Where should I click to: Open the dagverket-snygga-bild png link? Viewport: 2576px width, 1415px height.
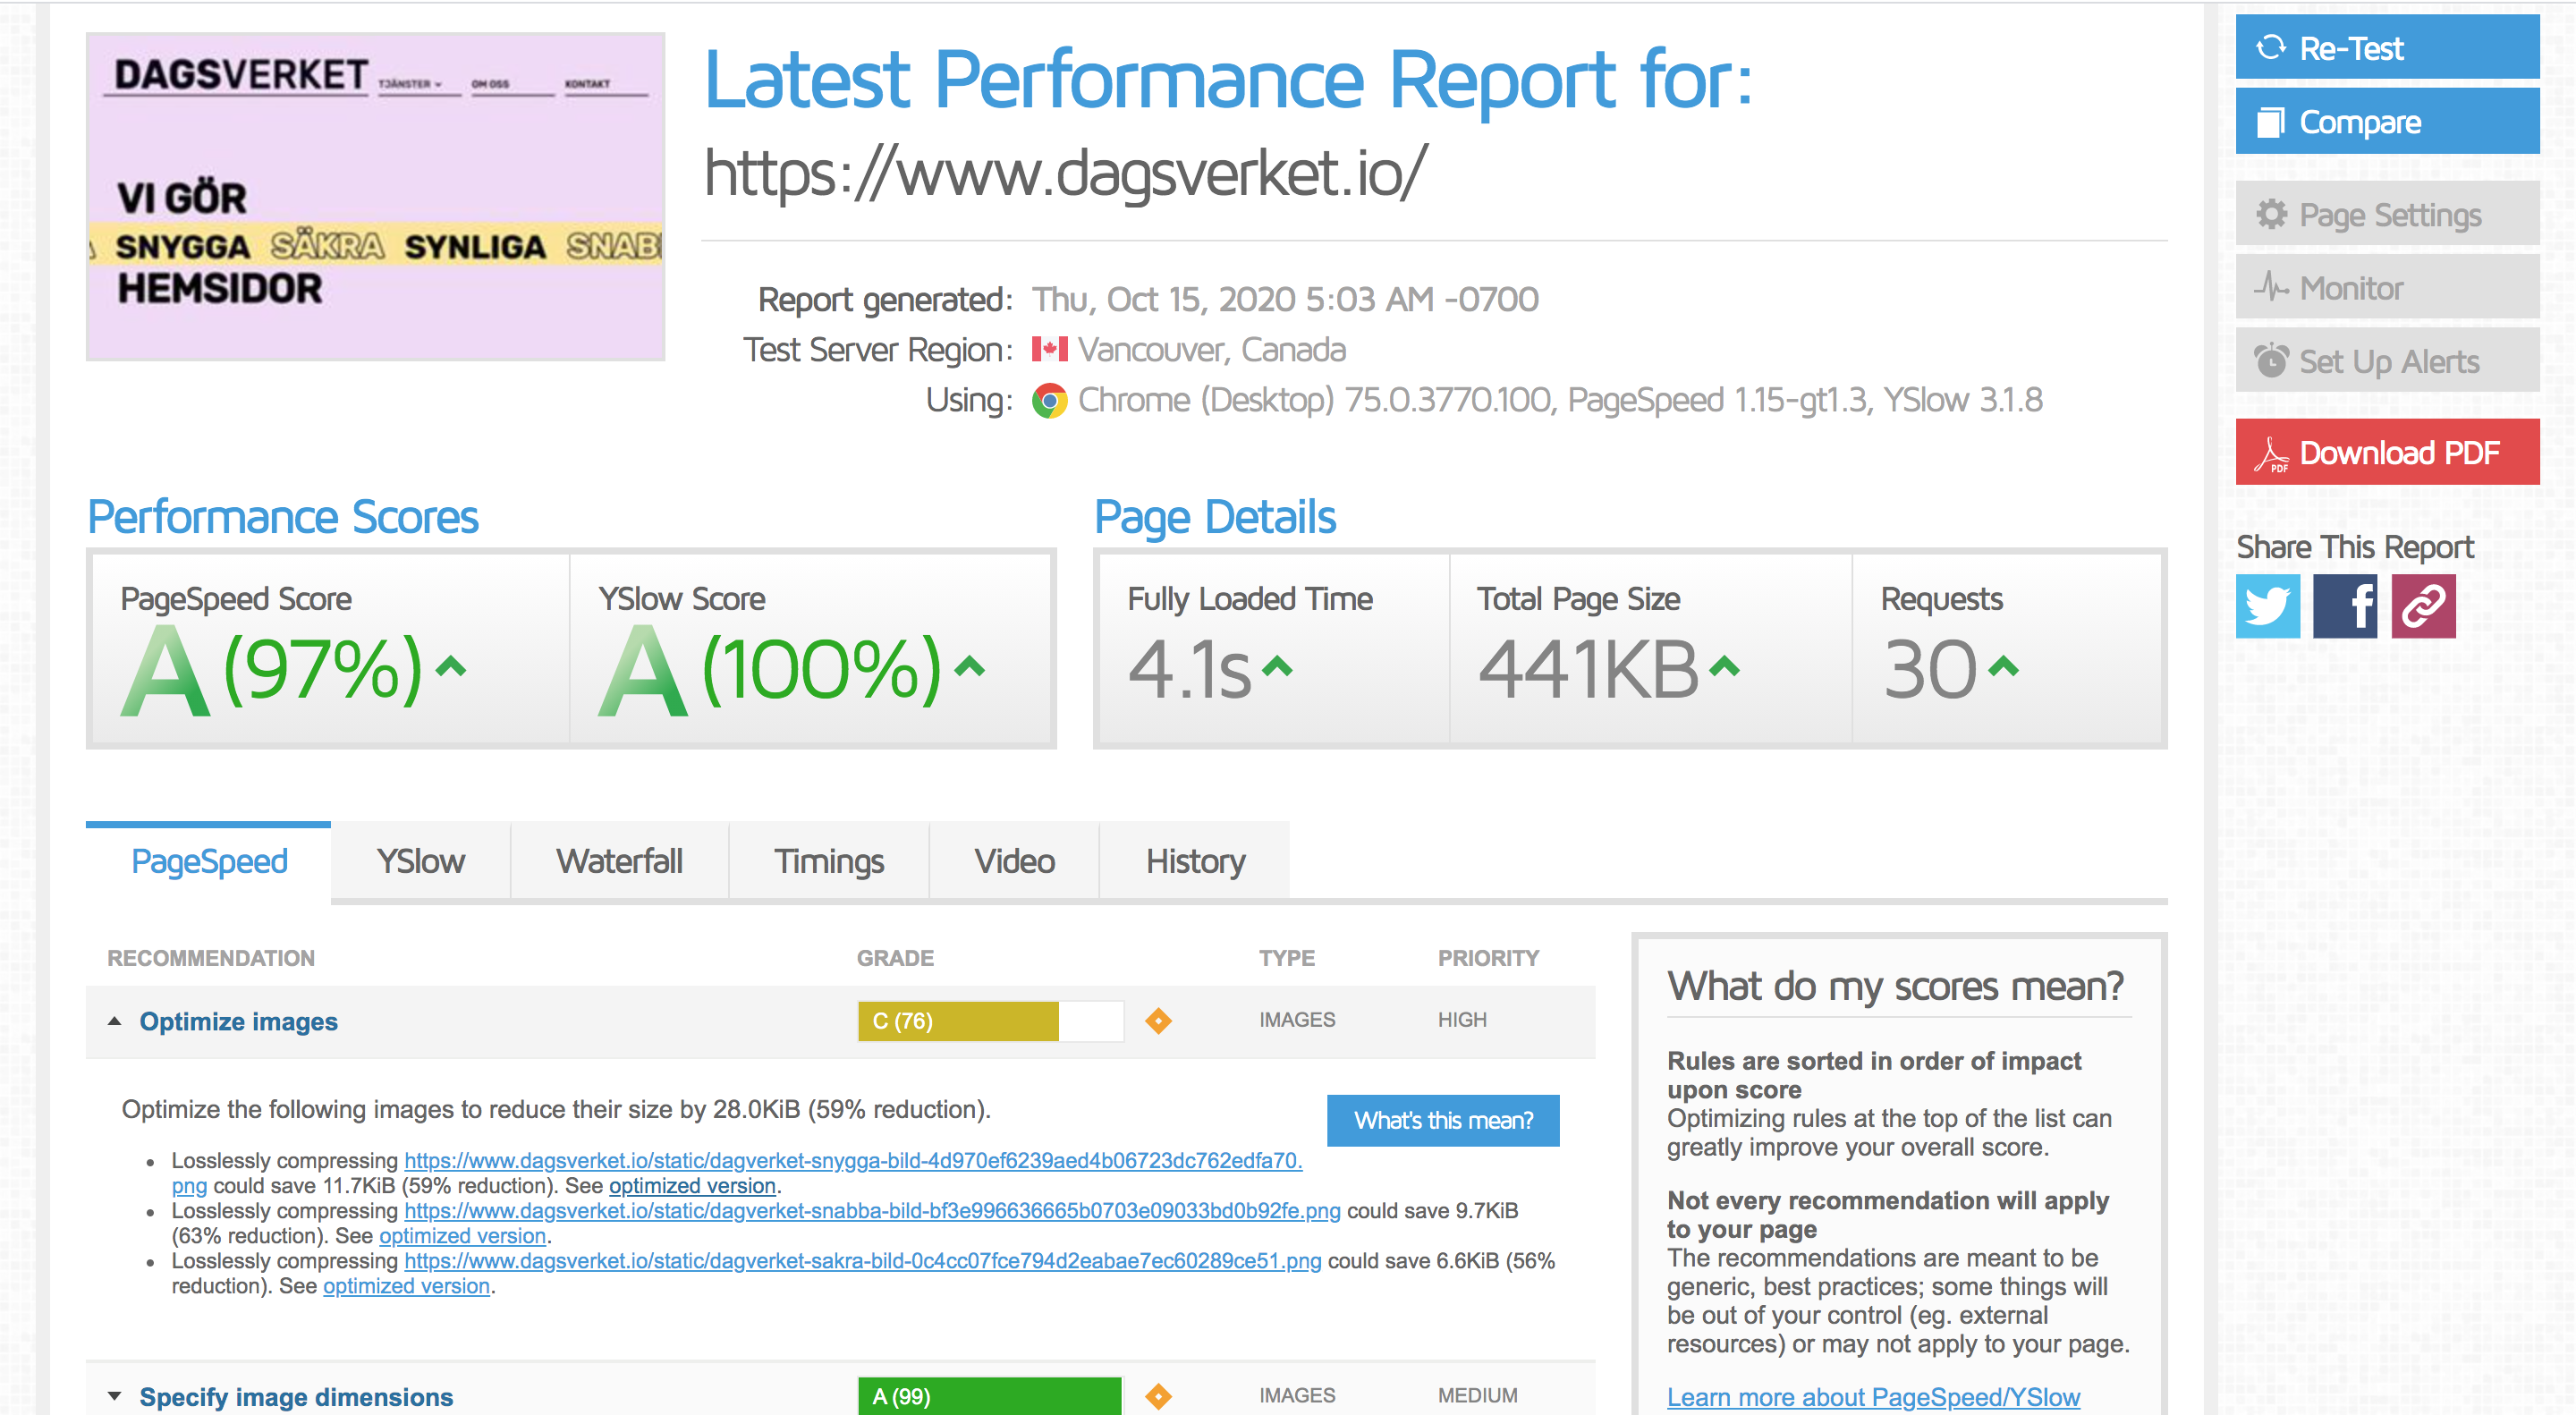[x=852, y=1160]
